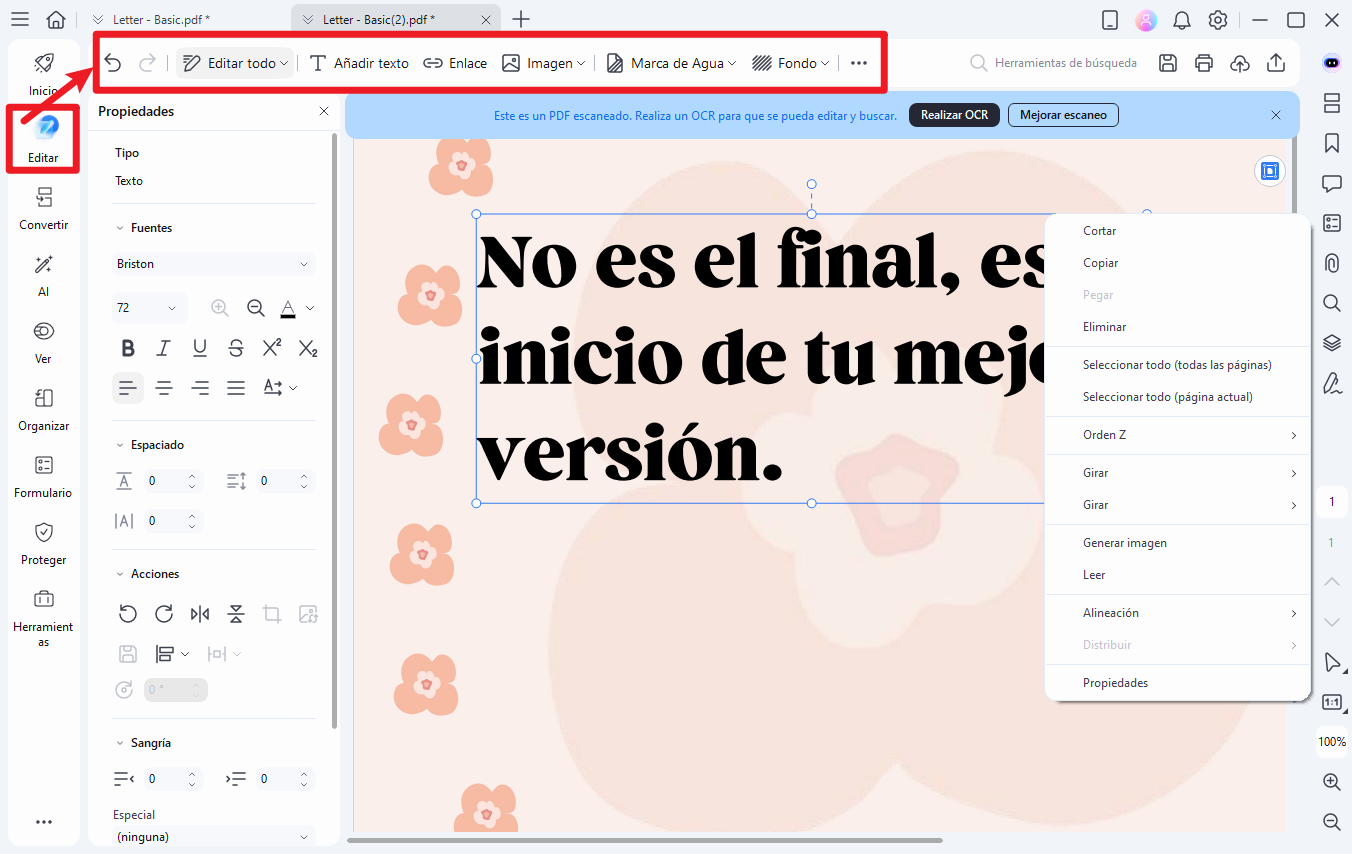The image size is (1352, 854).
Task: Click the font size 72 input field
Action: click(140, 308)
